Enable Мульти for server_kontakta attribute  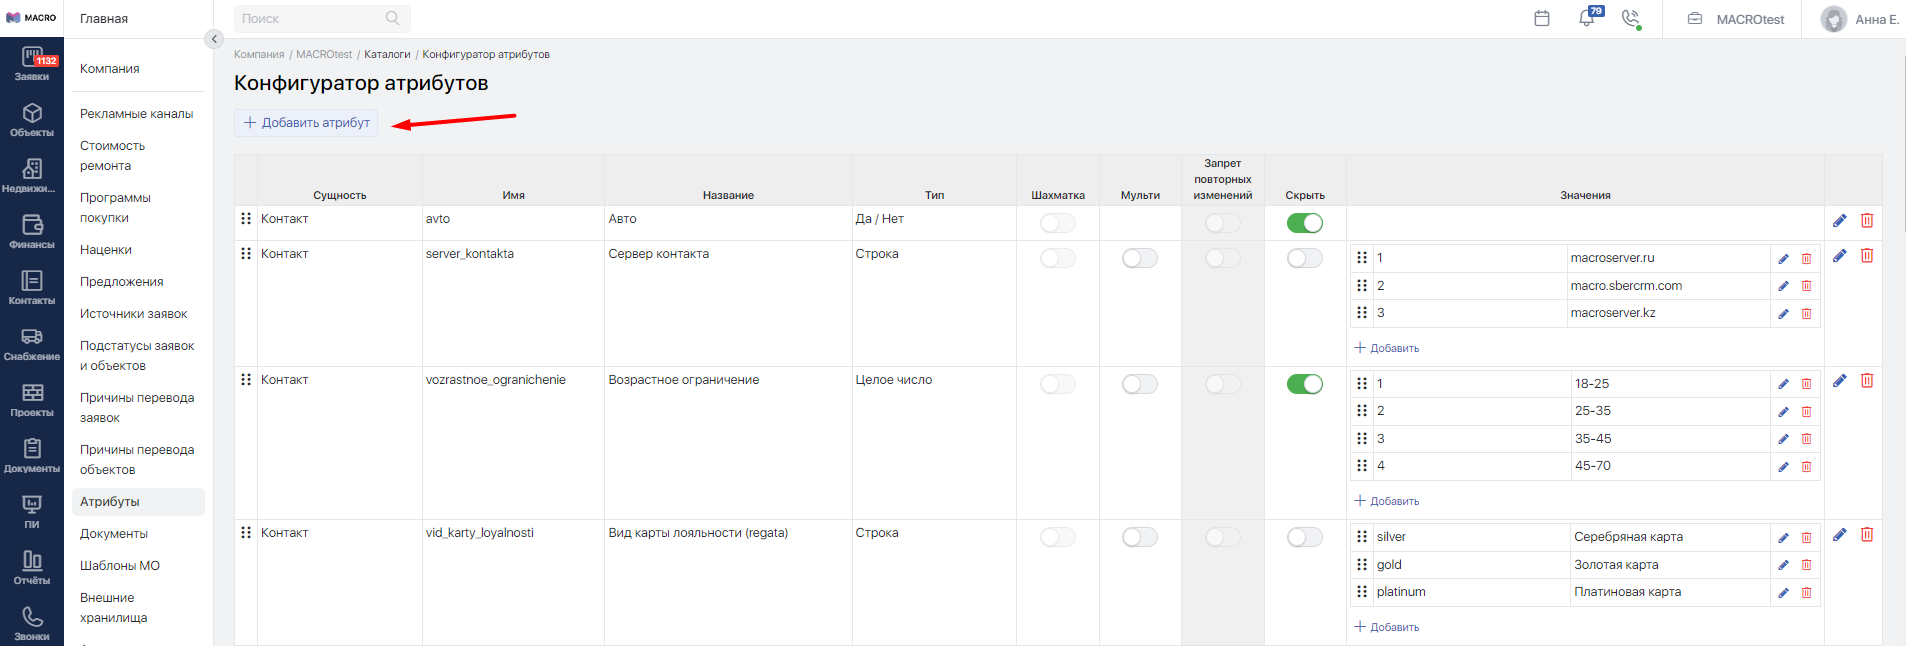[1139, 258]
